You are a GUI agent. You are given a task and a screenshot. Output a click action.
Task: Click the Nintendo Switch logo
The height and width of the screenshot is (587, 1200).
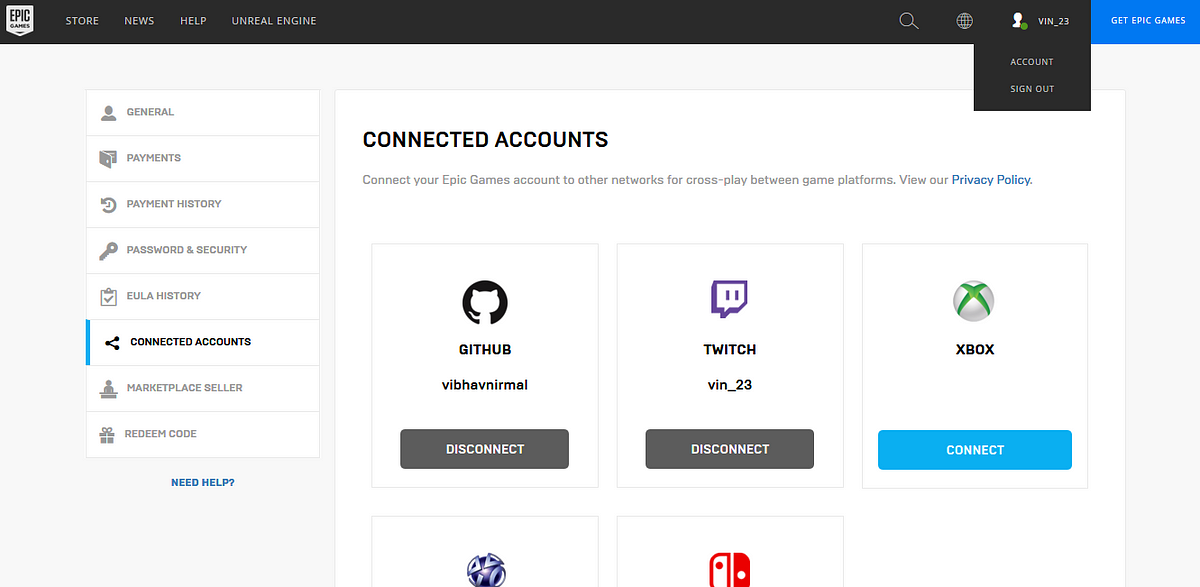[x=730, y=570]
